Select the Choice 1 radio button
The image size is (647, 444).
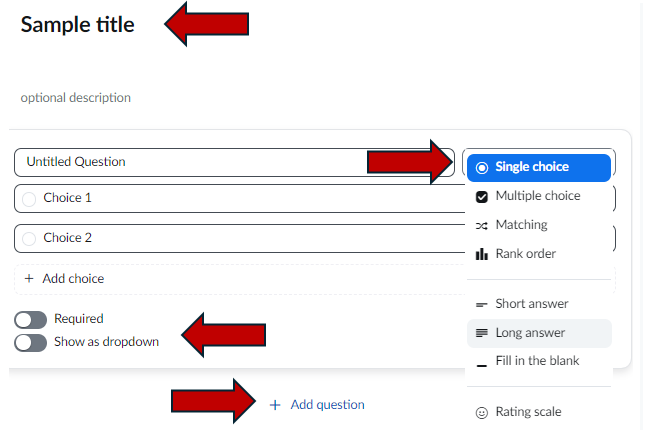[29, 199]
